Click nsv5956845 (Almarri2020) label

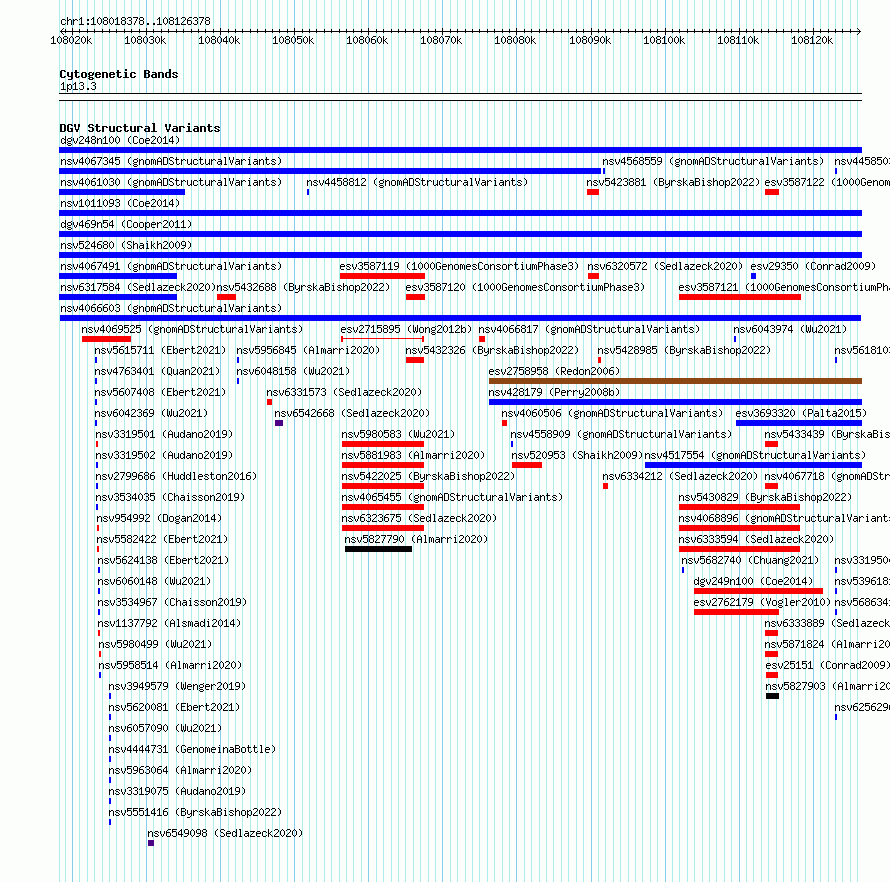[308, 350]
